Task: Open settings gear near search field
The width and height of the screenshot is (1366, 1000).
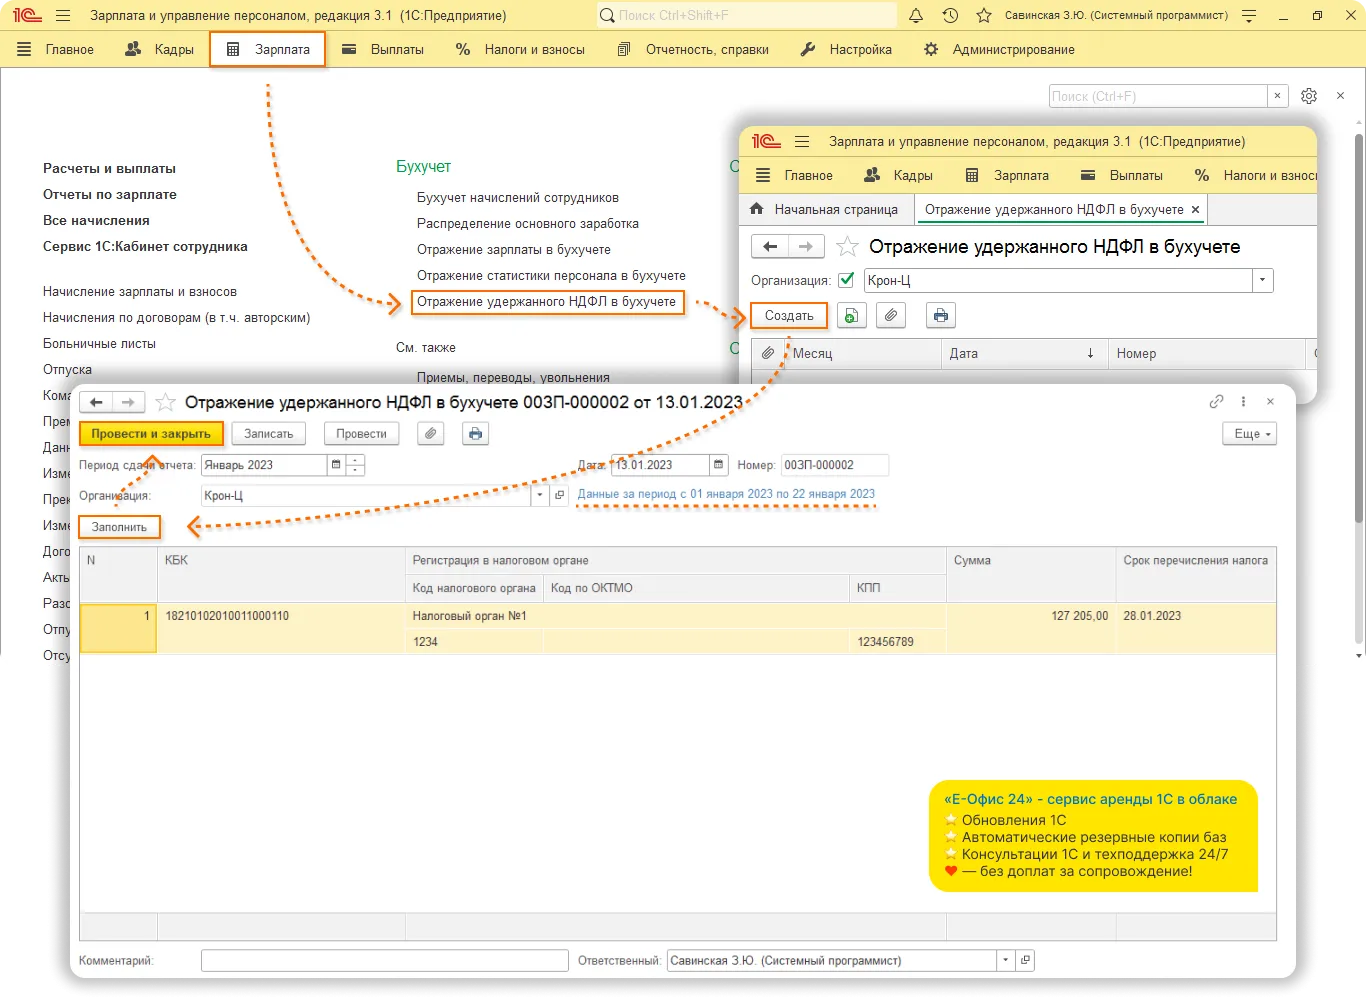Action: [1309, 96]
